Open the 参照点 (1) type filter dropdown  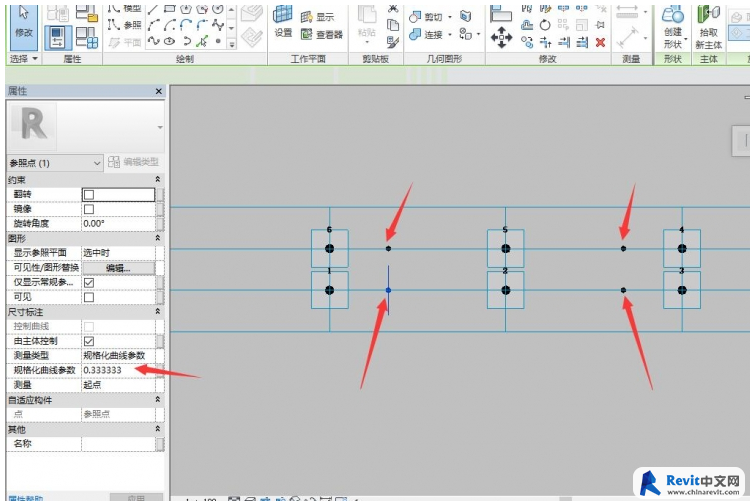coord(55,163)
